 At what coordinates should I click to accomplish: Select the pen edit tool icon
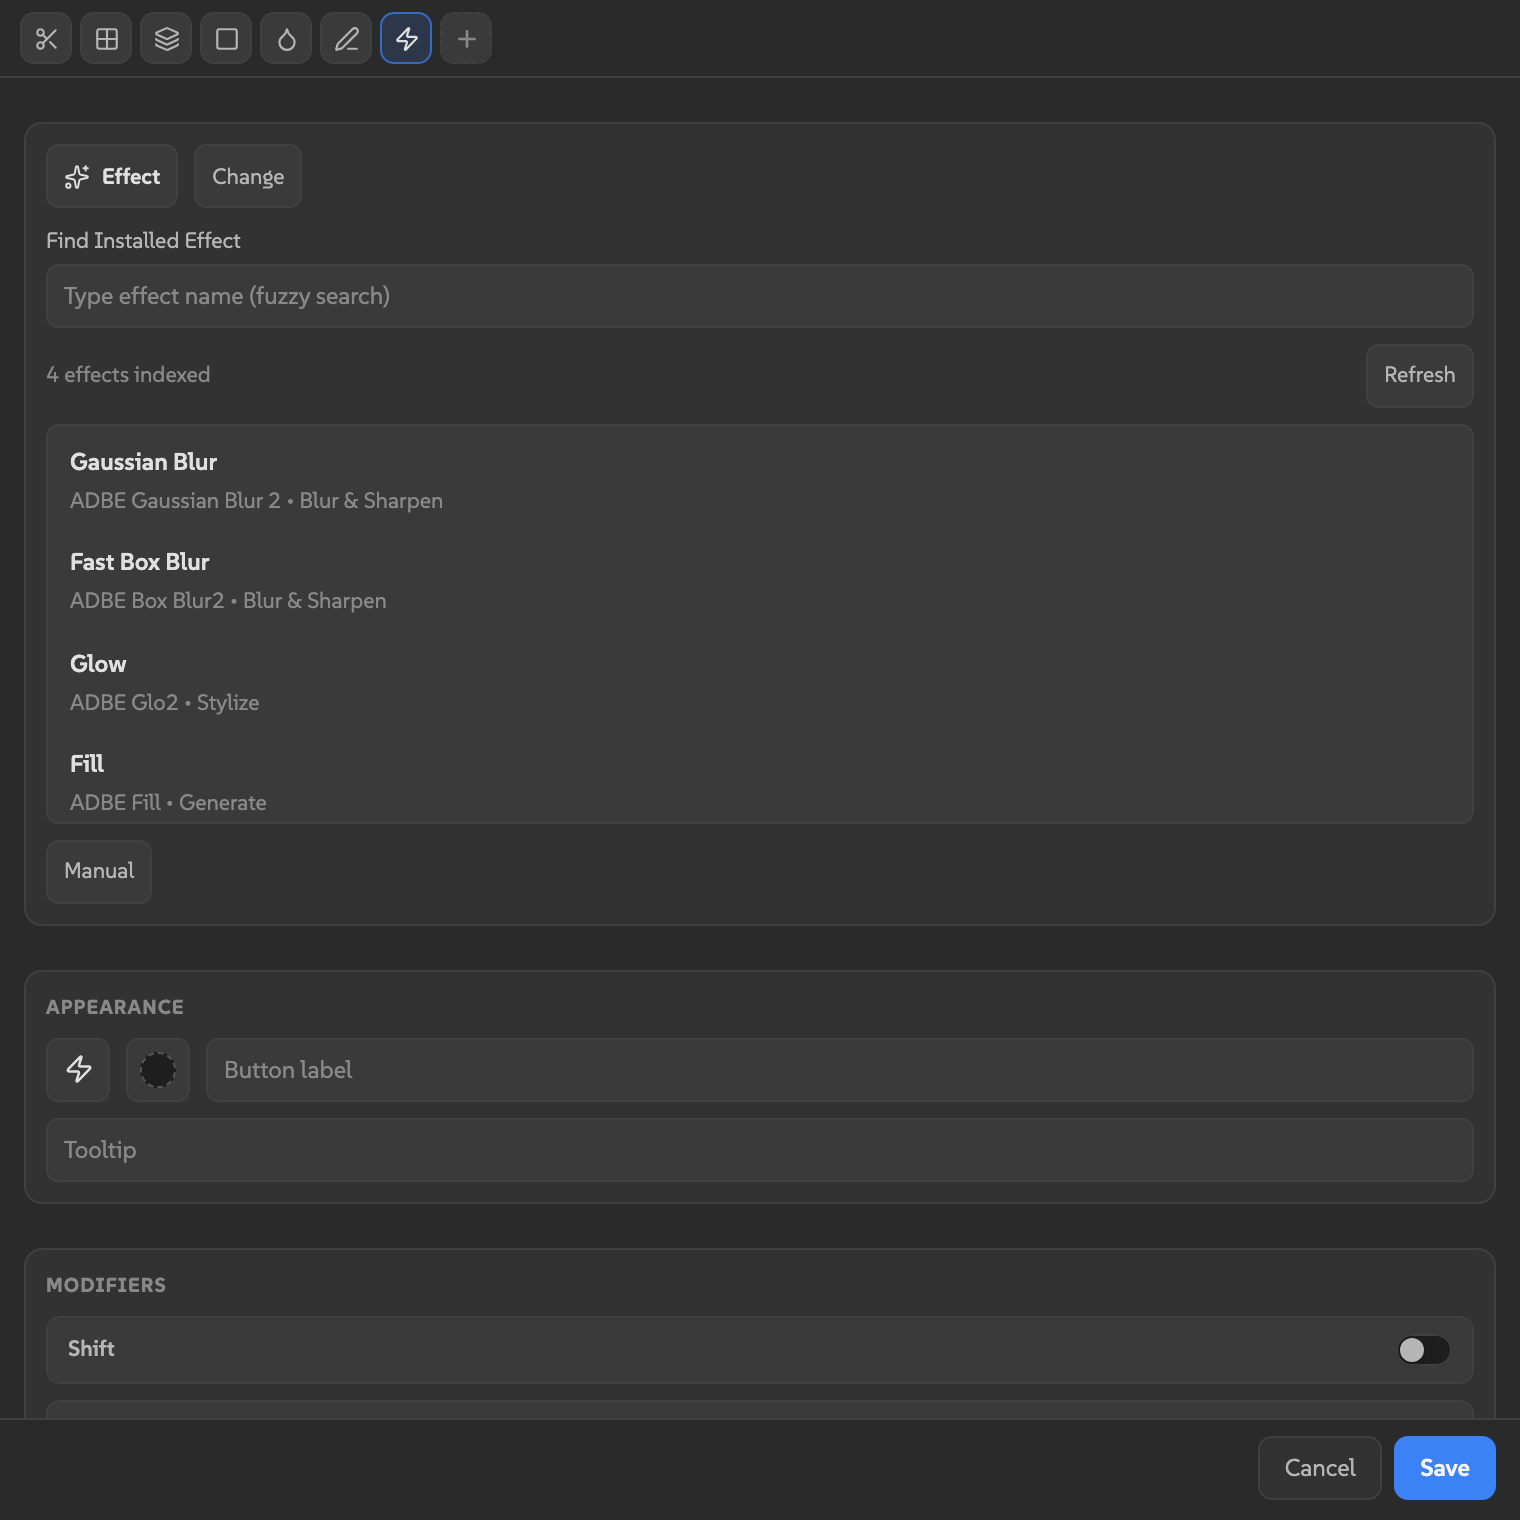click(x=346, y=38)
